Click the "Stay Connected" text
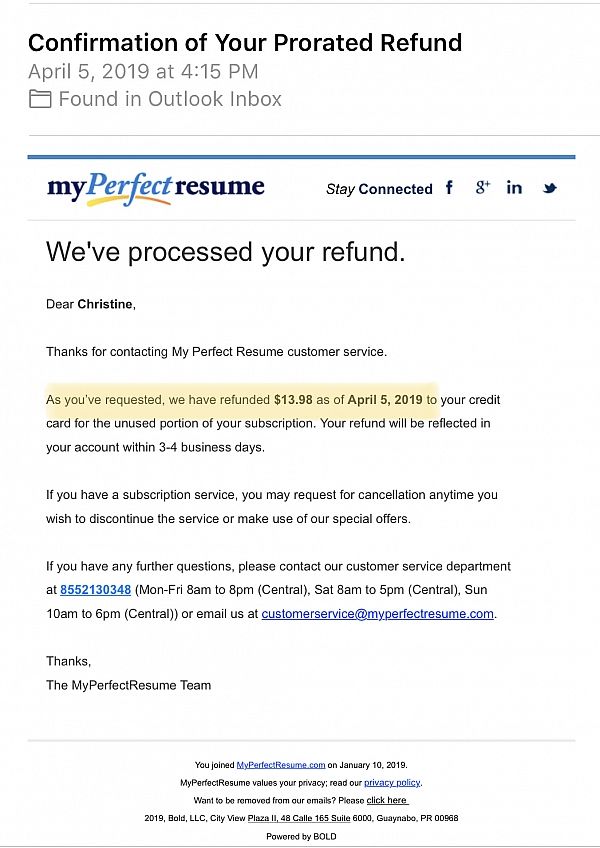Screen dimensions: 600x848 (x=379, y=189)
